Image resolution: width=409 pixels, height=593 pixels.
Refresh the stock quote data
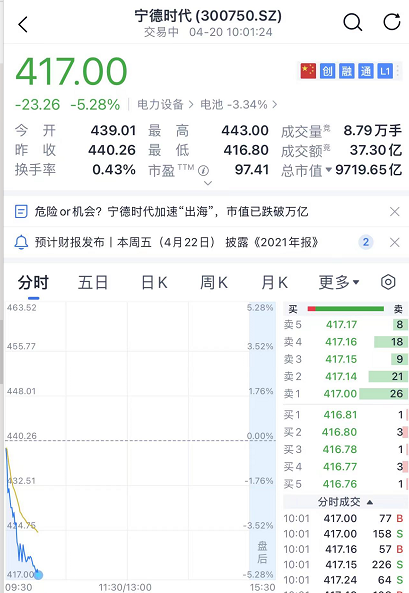pos(392,22)
